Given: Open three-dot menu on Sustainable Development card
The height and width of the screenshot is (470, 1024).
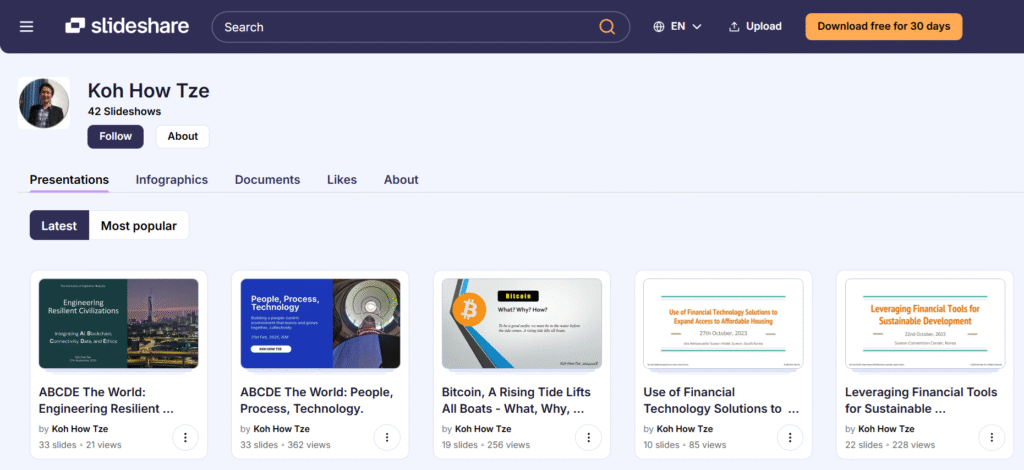Looking at the screenshot, I should tap(991, 437).
